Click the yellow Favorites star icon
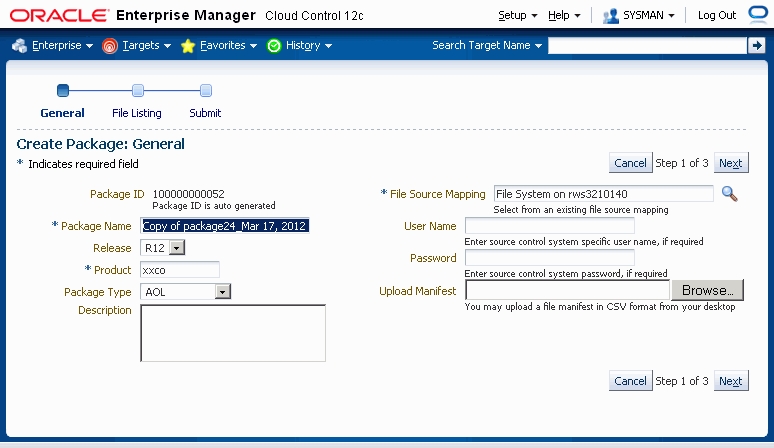 188,46
